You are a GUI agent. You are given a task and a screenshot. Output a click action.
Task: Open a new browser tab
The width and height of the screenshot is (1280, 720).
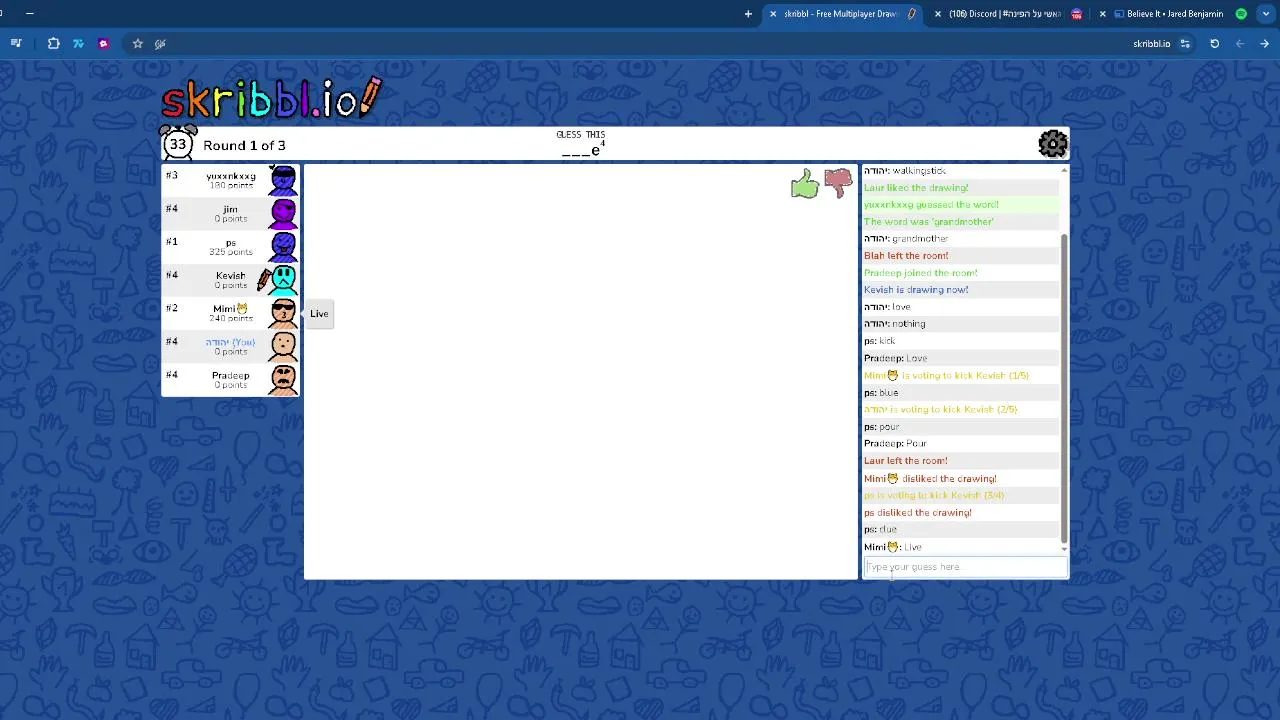[748, 14]
